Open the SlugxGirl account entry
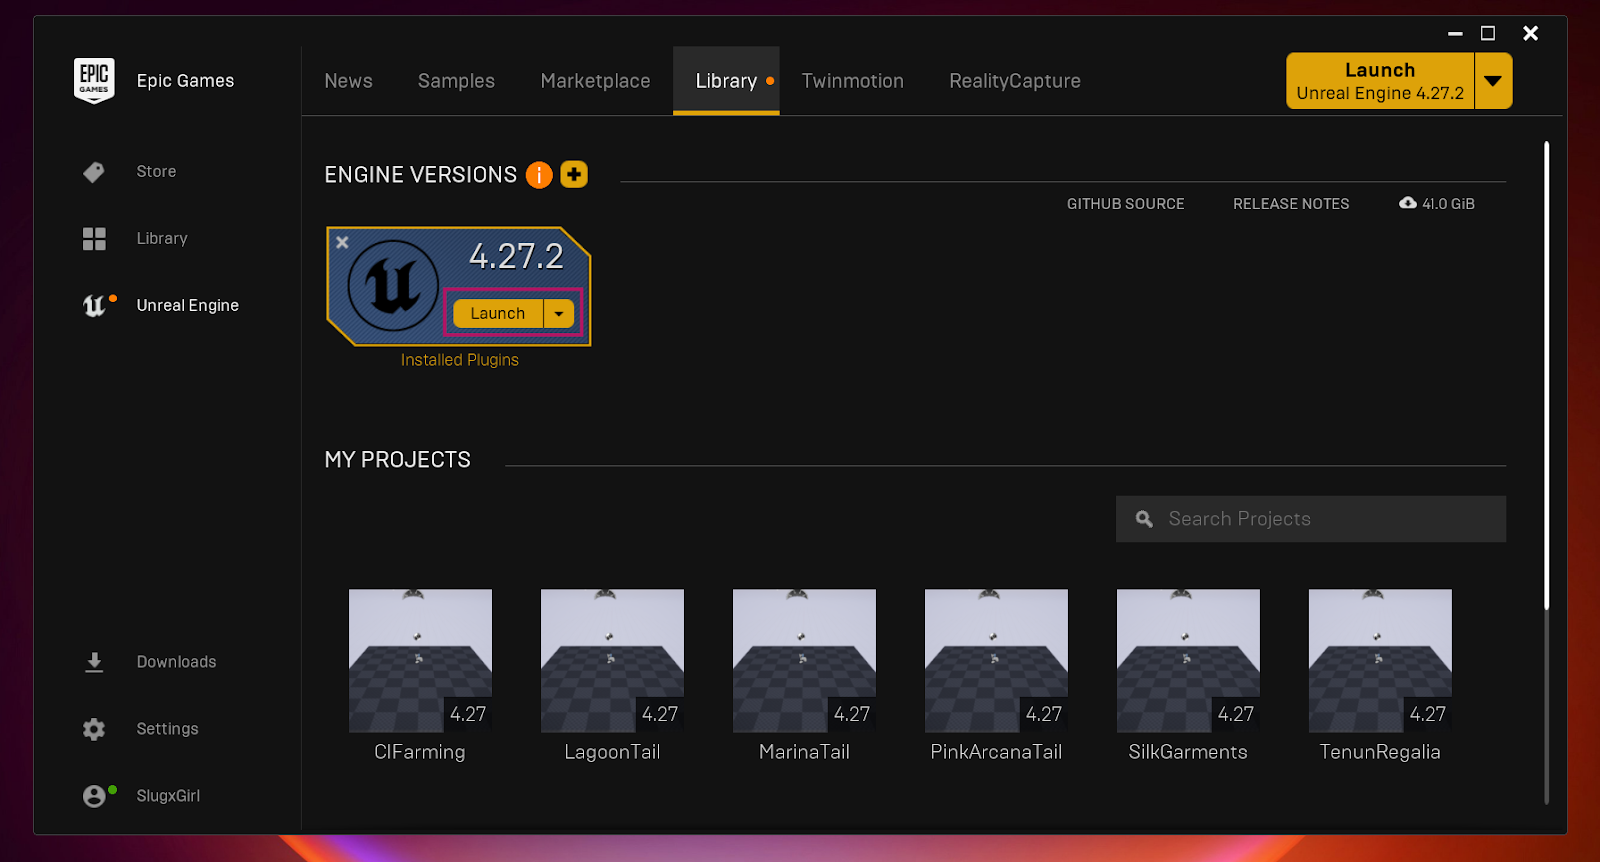The height and width of the screenshot is (862, 1600). (168, 796)
